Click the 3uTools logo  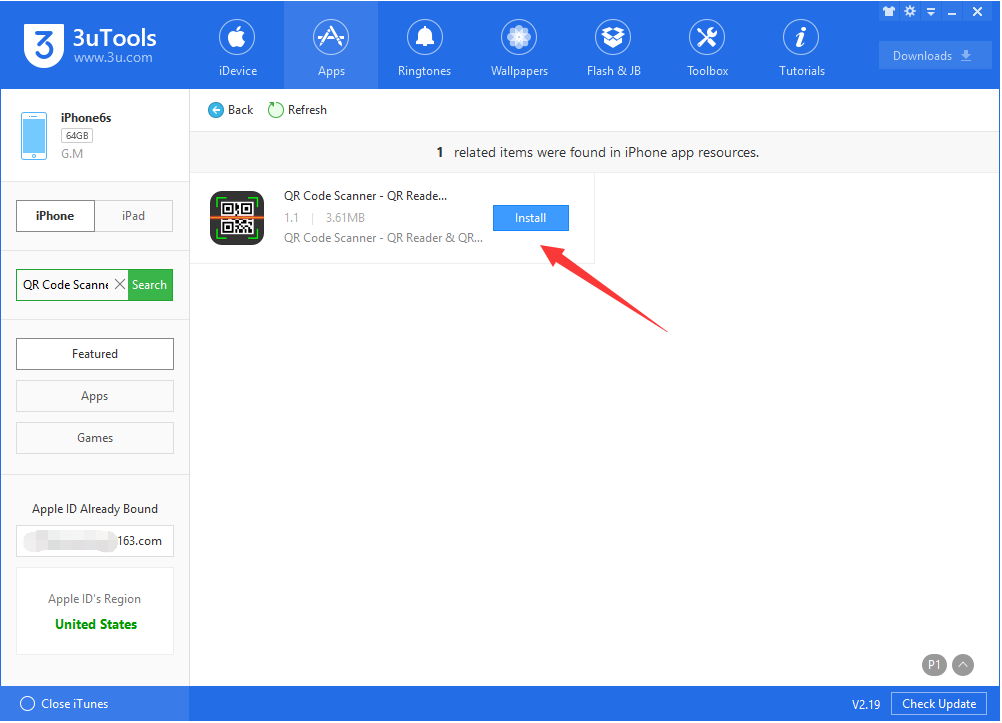click(44, 45)
